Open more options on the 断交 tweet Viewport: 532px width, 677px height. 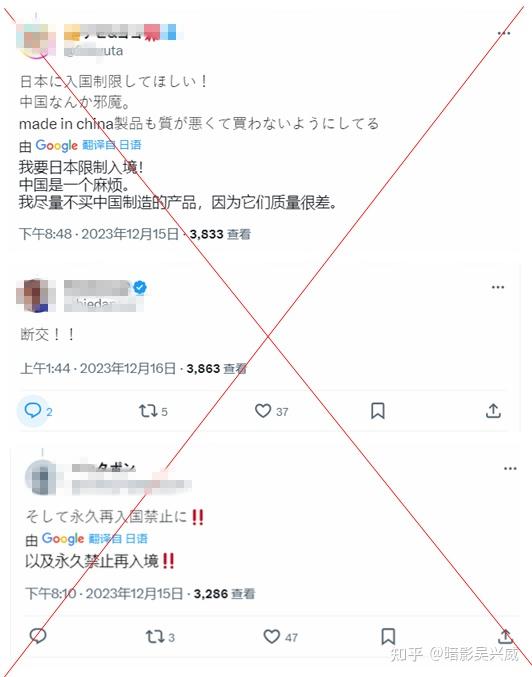pyautogui.click(x=498, y=287)
